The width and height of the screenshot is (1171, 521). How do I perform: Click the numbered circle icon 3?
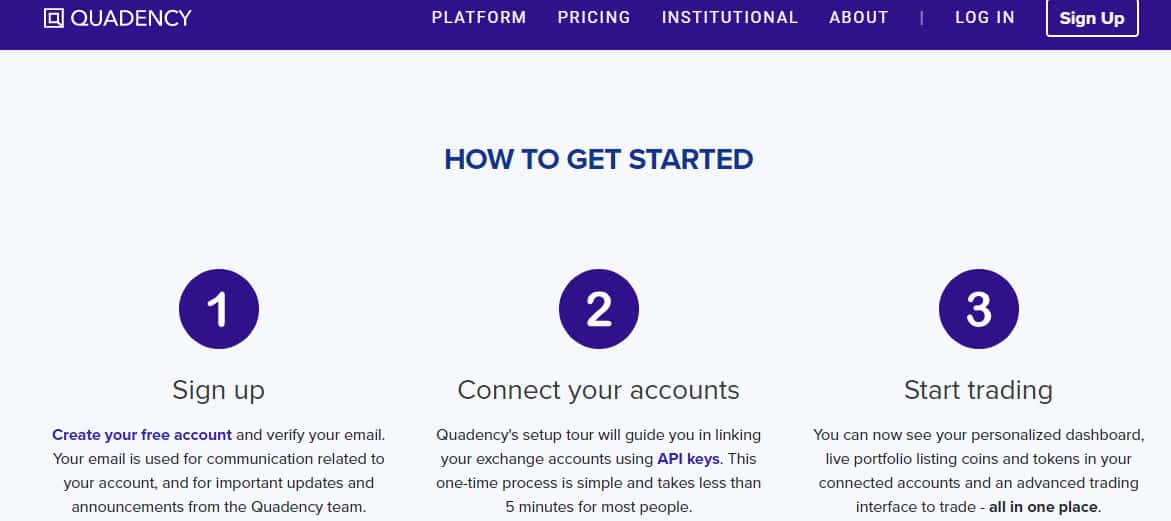tap(978, 310)
